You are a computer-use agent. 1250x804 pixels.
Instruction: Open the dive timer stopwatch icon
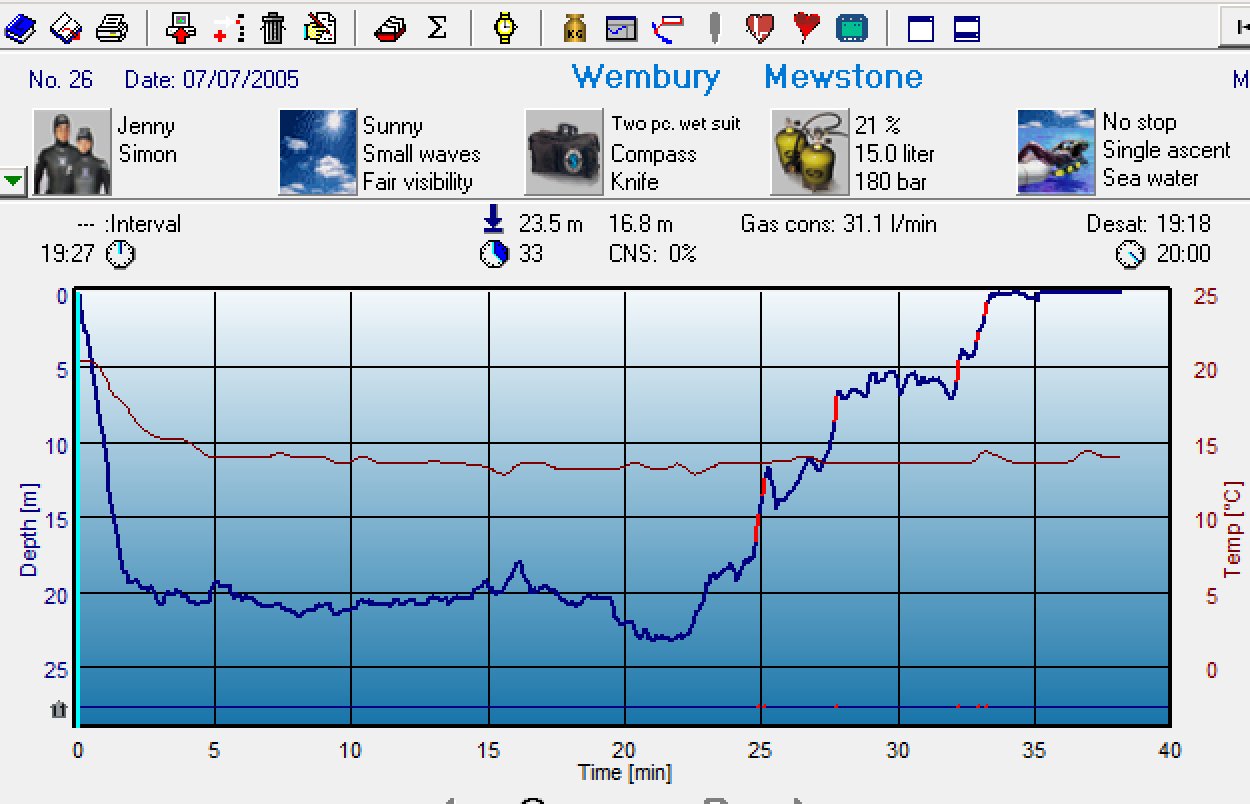504,27
